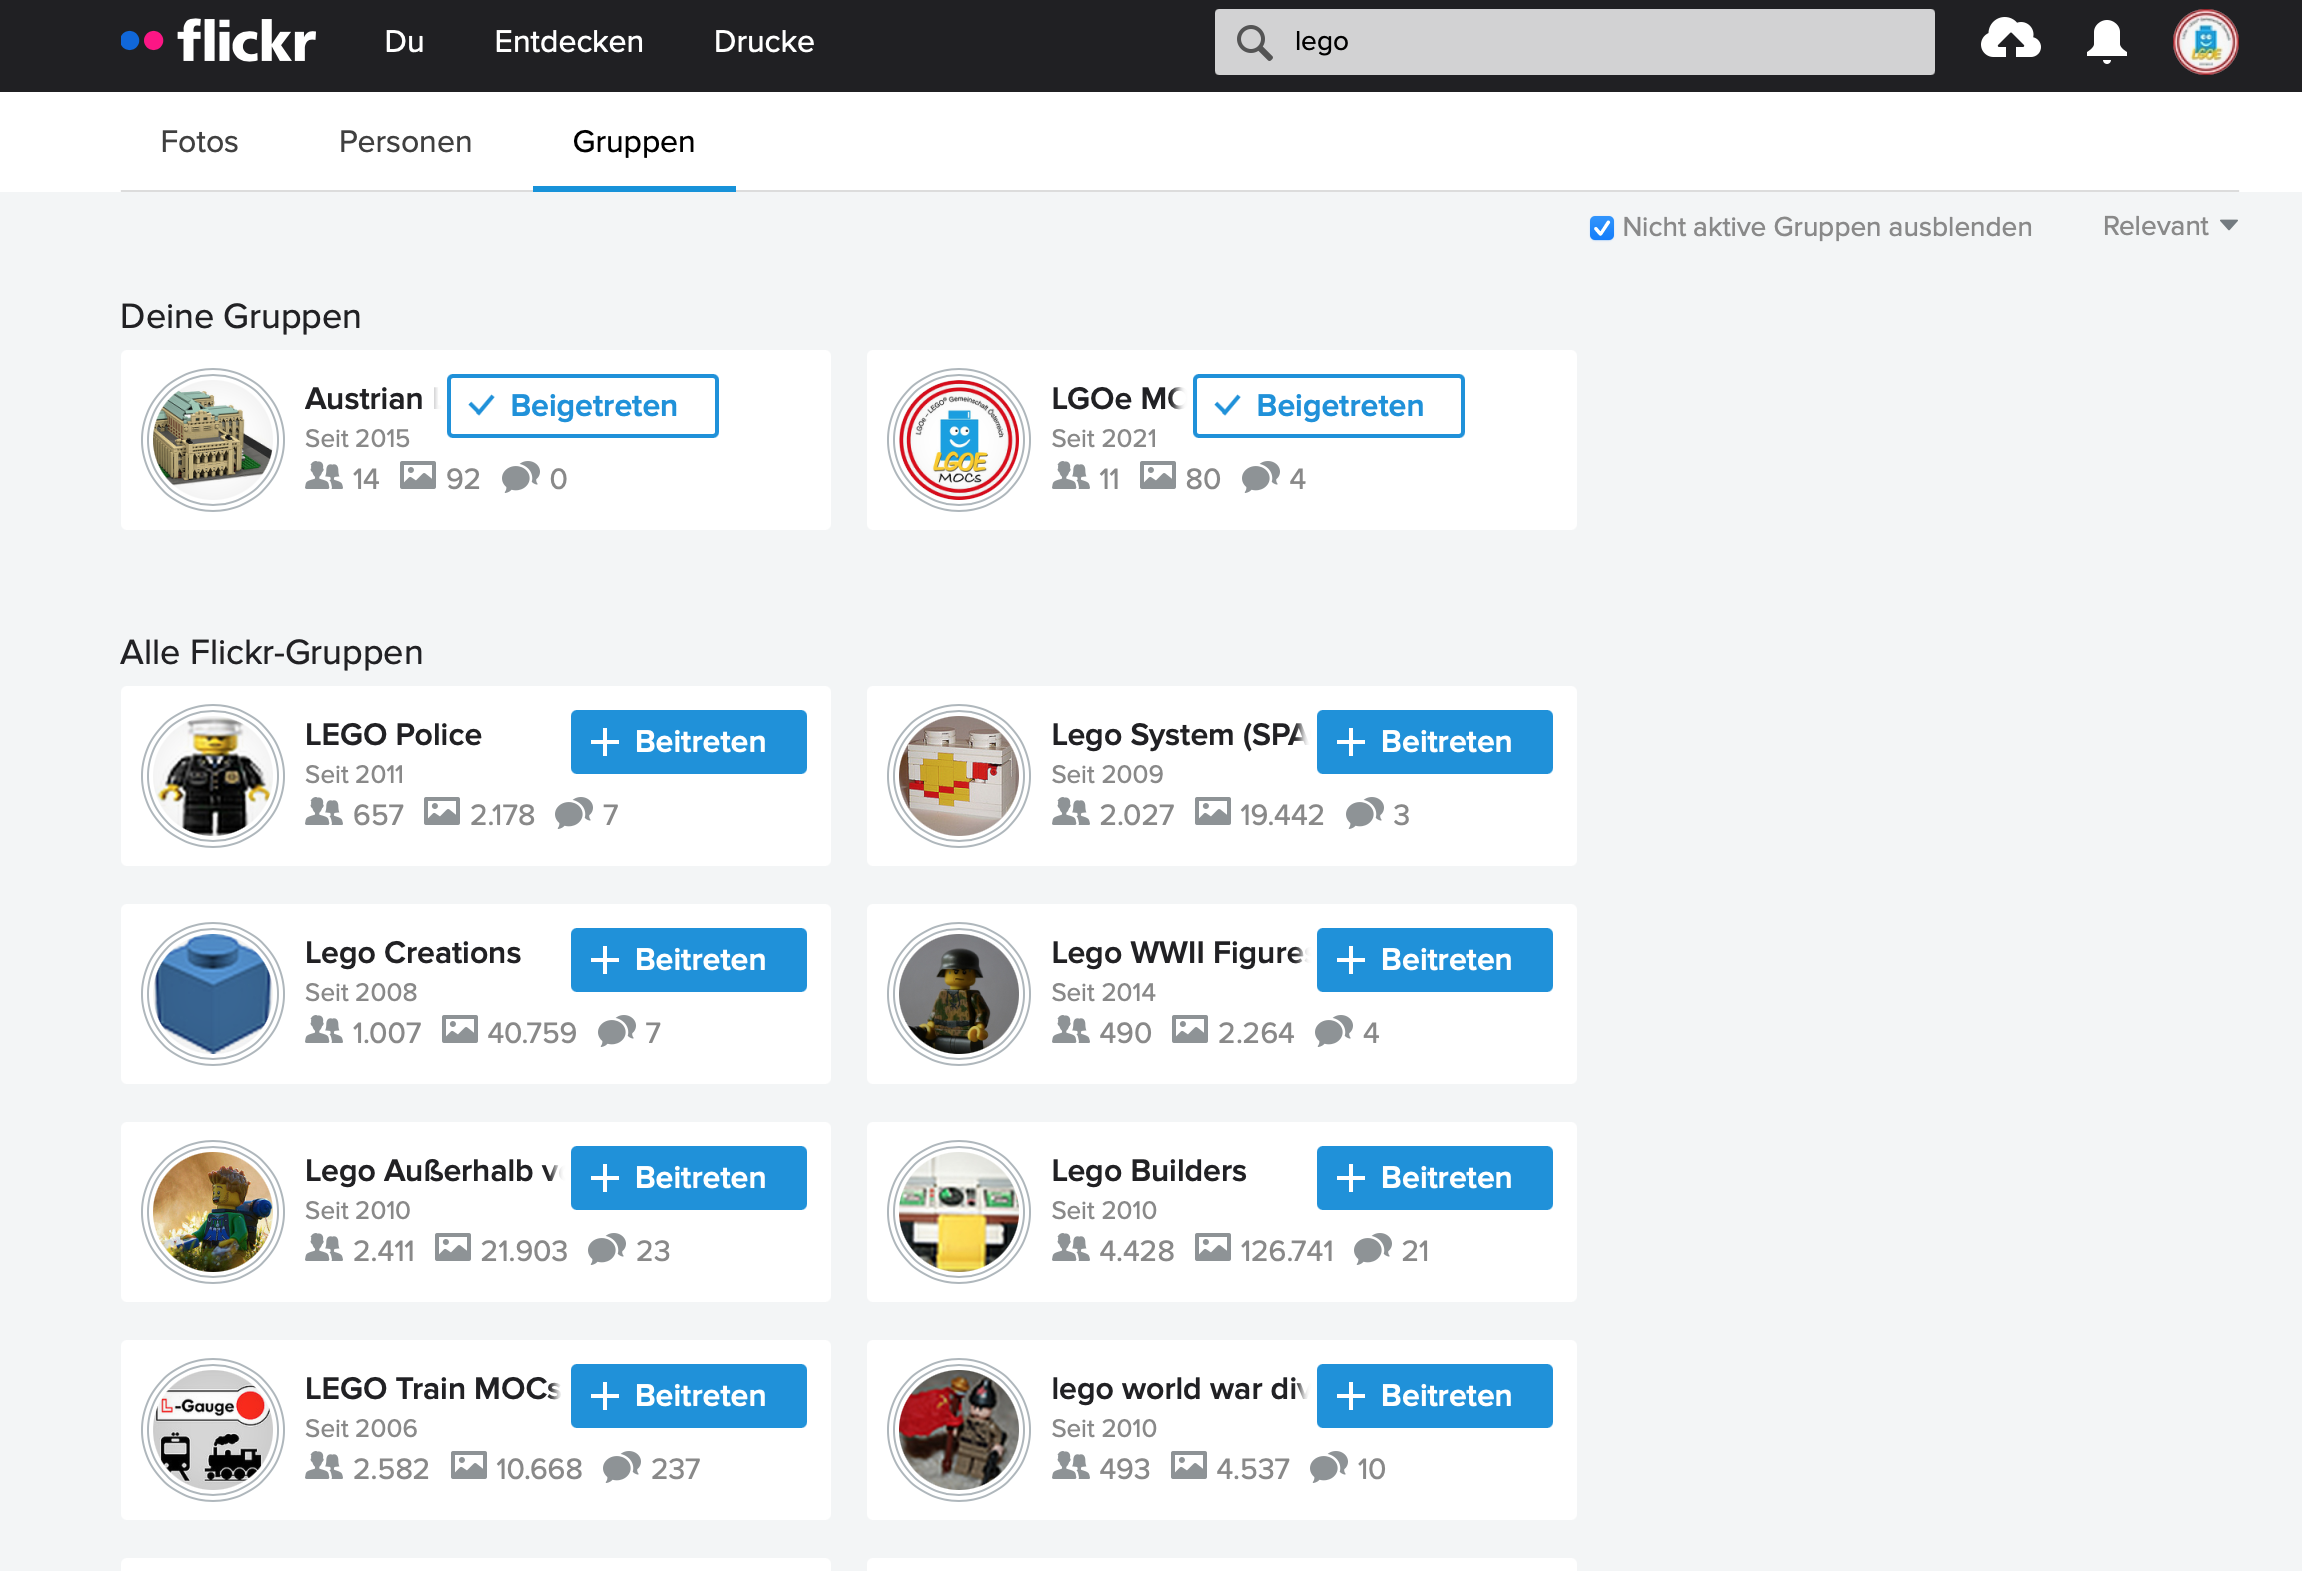Toggle Beigetreten for LGOe MOCs group

click(1329, 406)
